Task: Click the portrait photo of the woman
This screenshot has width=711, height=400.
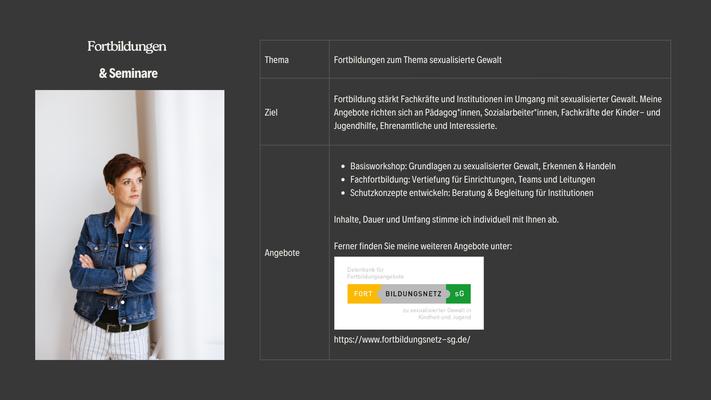Action: tap(129, 224)
